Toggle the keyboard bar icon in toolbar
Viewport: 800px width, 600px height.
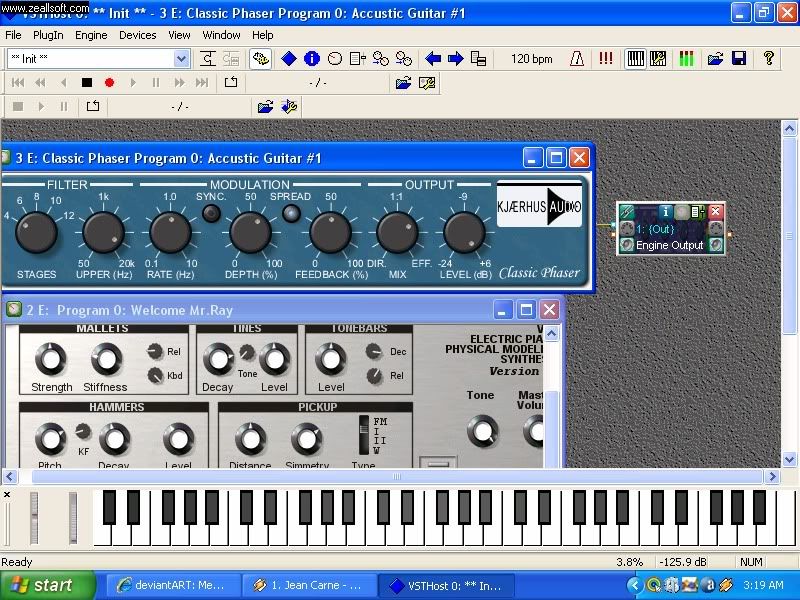pos(636,59)
